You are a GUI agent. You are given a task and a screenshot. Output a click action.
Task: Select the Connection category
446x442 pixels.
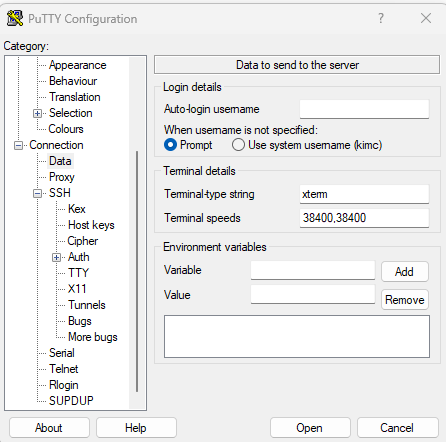point(56,145)
